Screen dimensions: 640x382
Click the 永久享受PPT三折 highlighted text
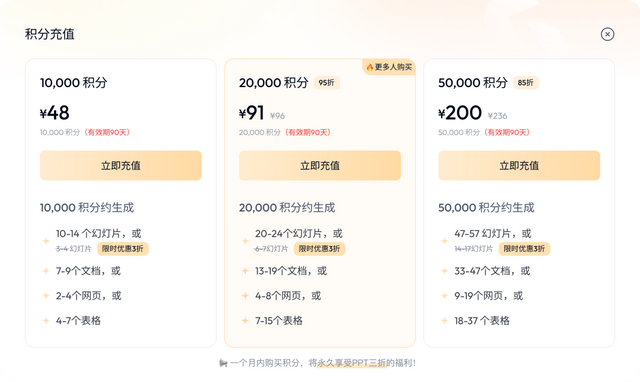(x=351, y=363)
